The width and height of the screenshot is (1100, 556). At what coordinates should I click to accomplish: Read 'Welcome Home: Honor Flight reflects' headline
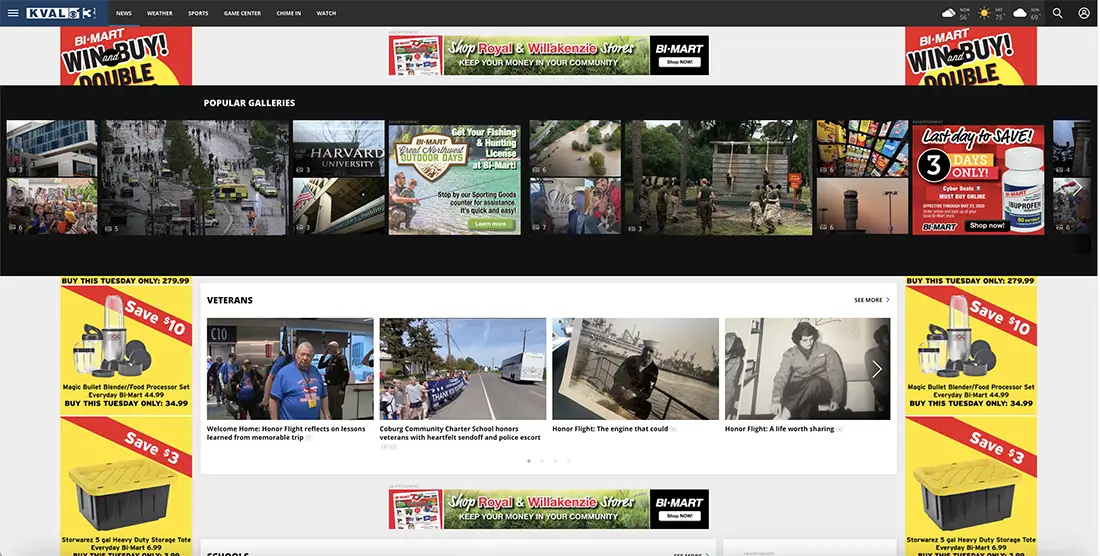coord(286,433)
